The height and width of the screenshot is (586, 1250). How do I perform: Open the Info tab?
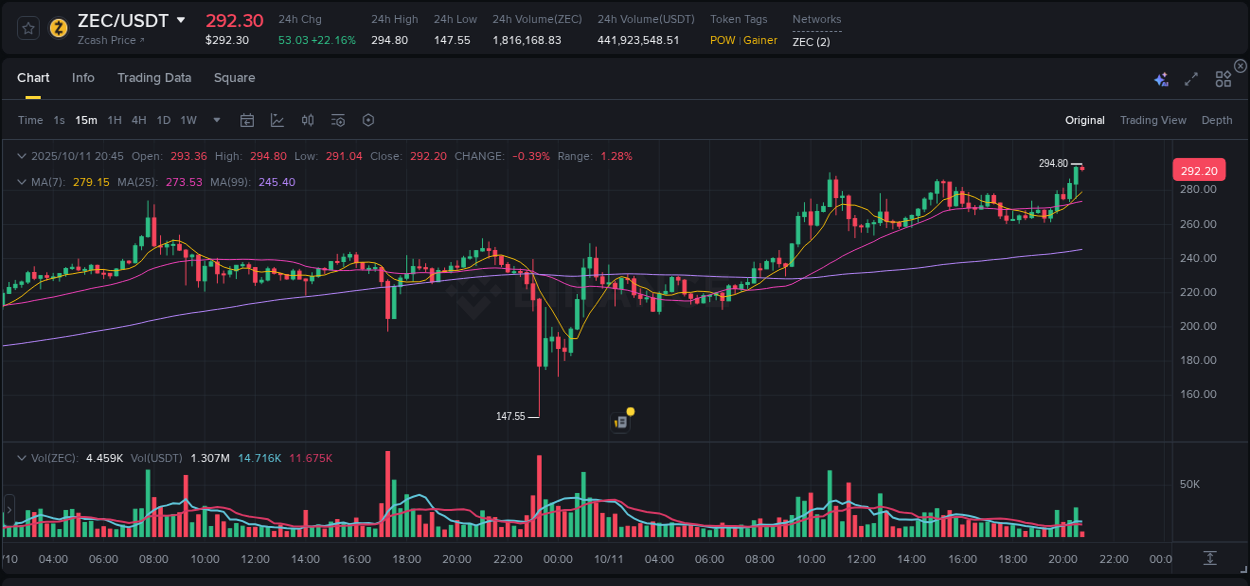(83, 77)
